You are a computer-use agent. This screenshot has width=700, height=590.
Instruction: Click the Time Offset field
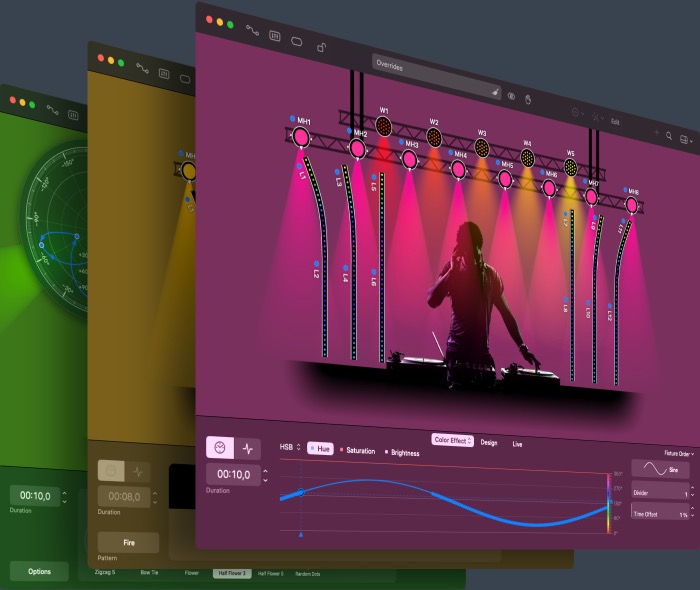[660, 513]
